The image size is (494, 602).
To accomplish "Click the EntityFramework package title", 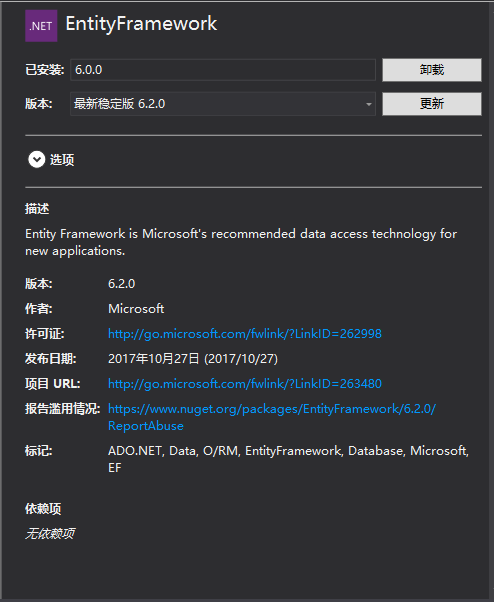I will click(x=141, y=24).
